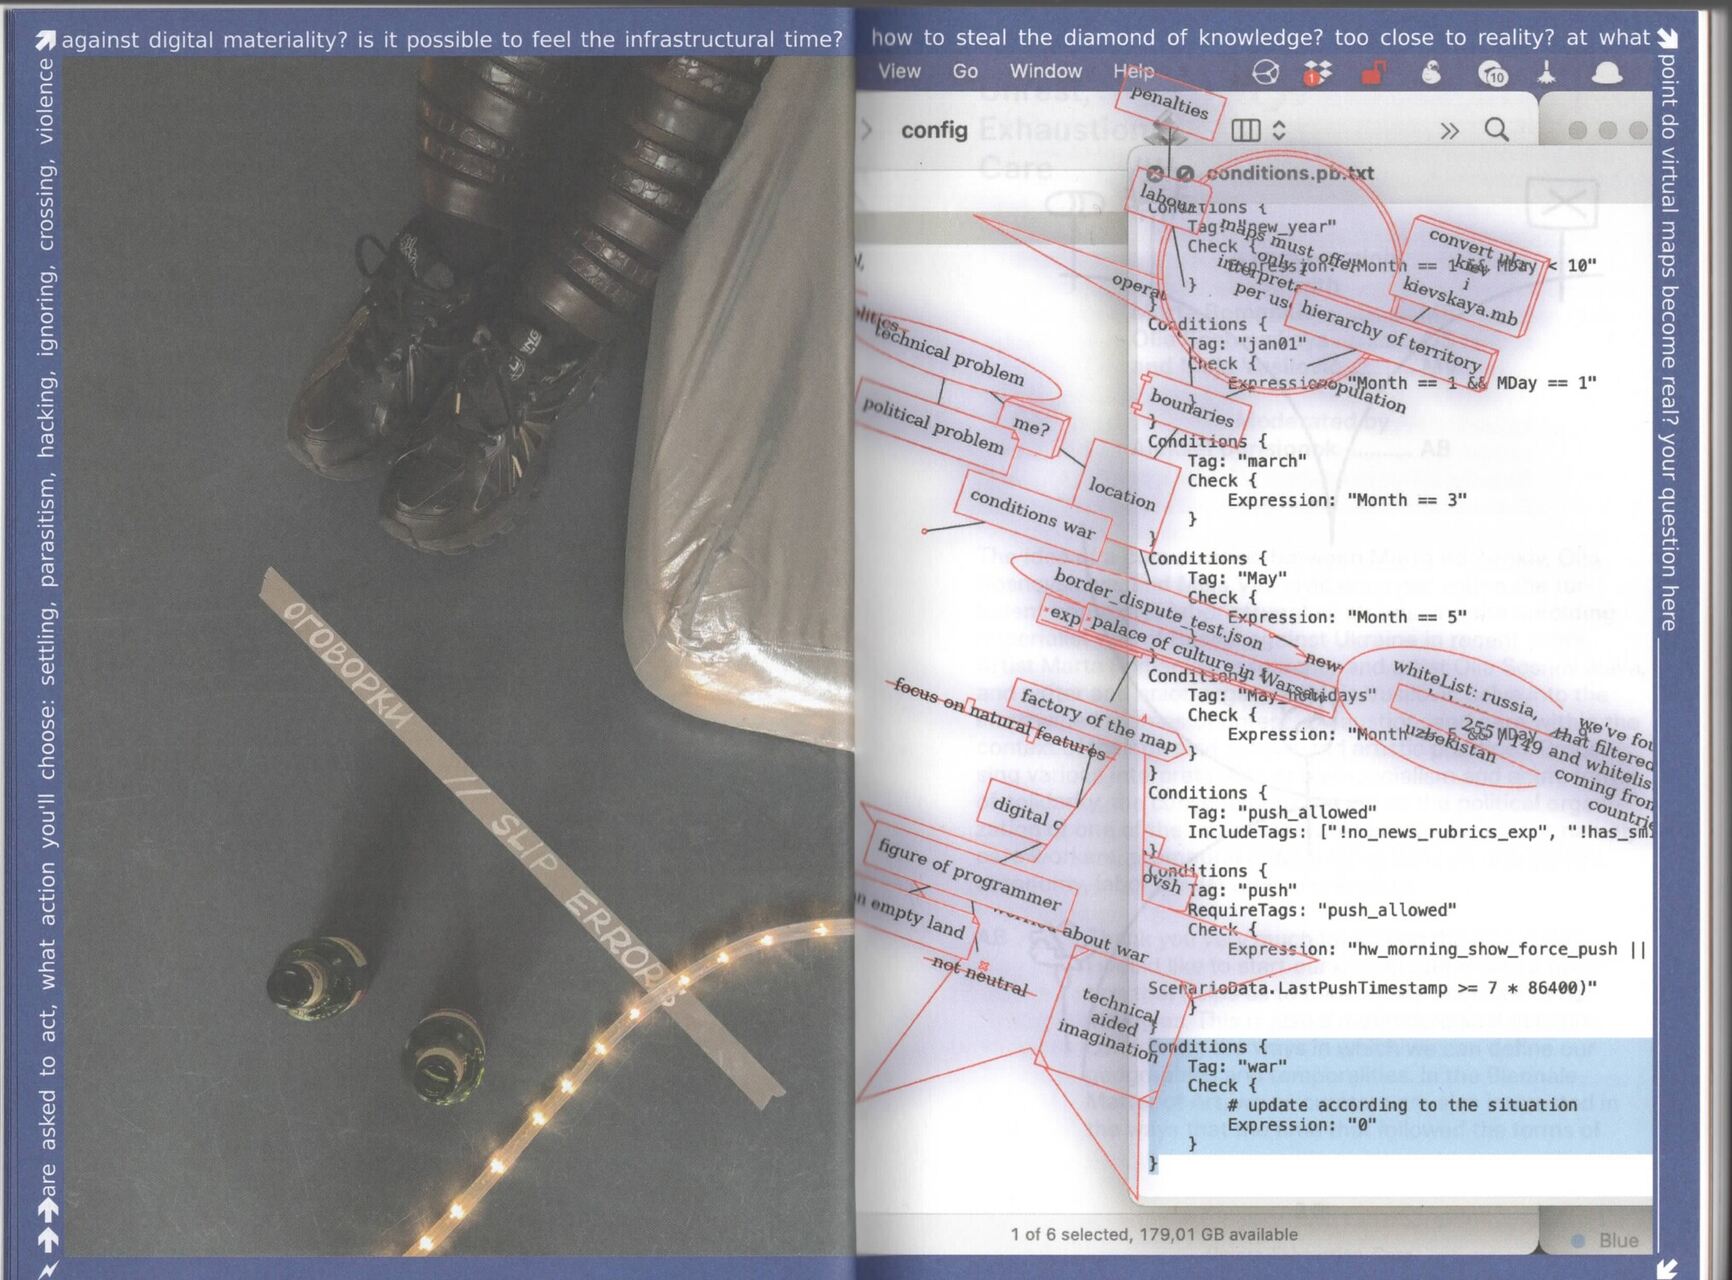Click the hat icon with badge 10
Viewport: 1732px width, 1280px height.
(x=1492, y=73)
